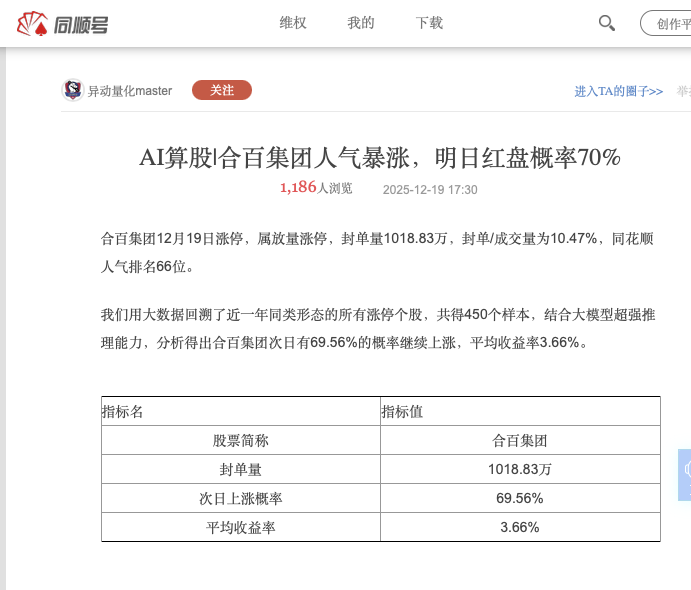The height and width of the screenshot is (590, 691).
Task: Click the 指标名 header cell
Action: (241, 412)
